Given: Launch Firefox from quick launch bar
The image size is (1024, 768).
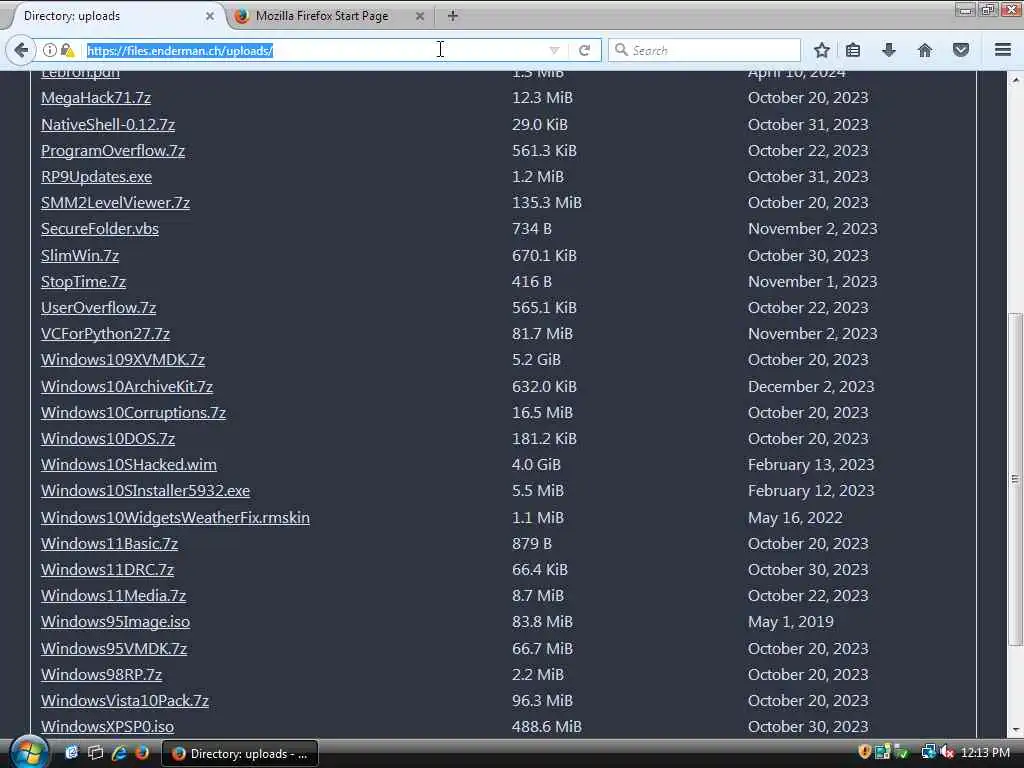Looking at the screenshot, I should (142, 753).
